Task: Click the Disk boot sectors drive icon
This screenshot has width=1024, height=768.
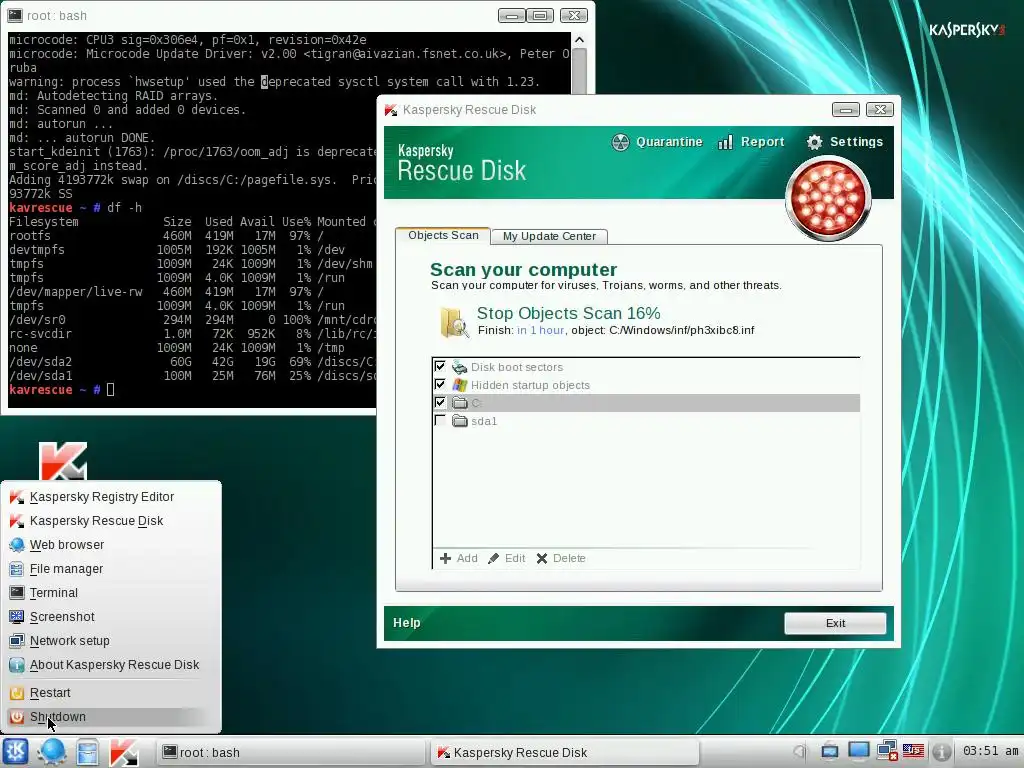Action: click(x=460, y=367)
